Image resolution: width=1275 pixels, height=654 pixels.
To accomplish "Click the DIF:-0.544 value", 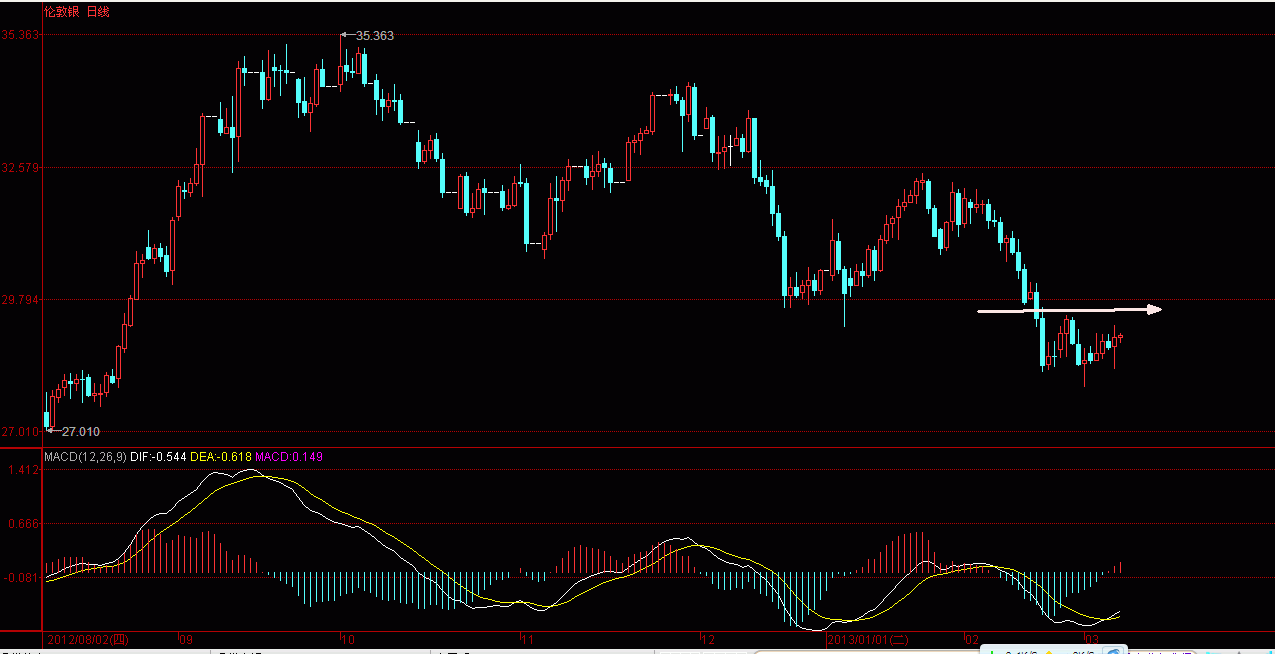I will [159, 457].
